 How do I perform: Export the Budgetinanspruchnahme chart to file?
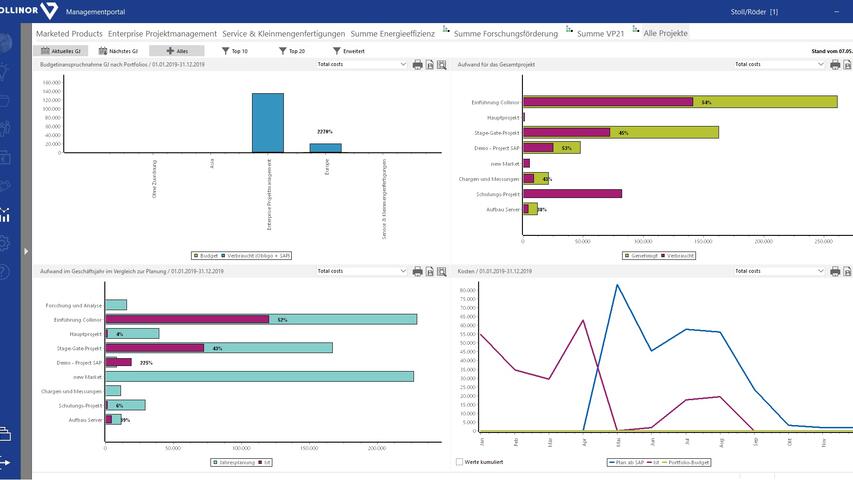point(430,64)
